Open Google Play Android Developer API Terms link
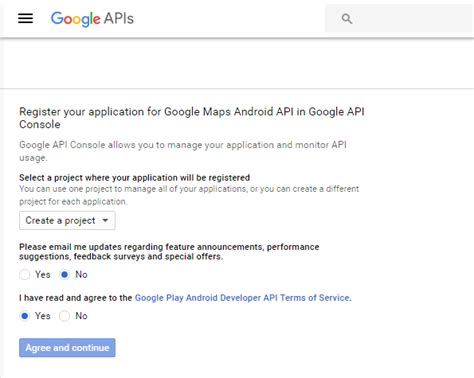Viewport: 474px width, 378px height. tap(242, 298)
